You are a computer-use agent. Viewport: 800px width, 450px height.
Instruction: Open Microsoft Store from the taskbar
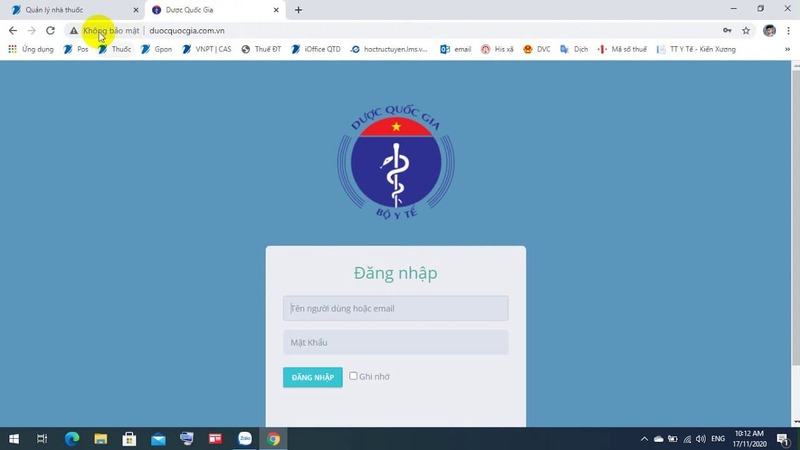click(x=129, y=439)
